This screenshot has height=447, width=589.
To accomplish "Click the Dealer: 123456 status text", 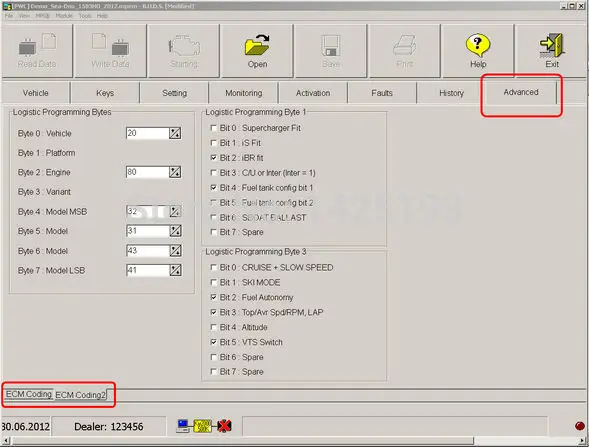I will click(x=109, y=427).
